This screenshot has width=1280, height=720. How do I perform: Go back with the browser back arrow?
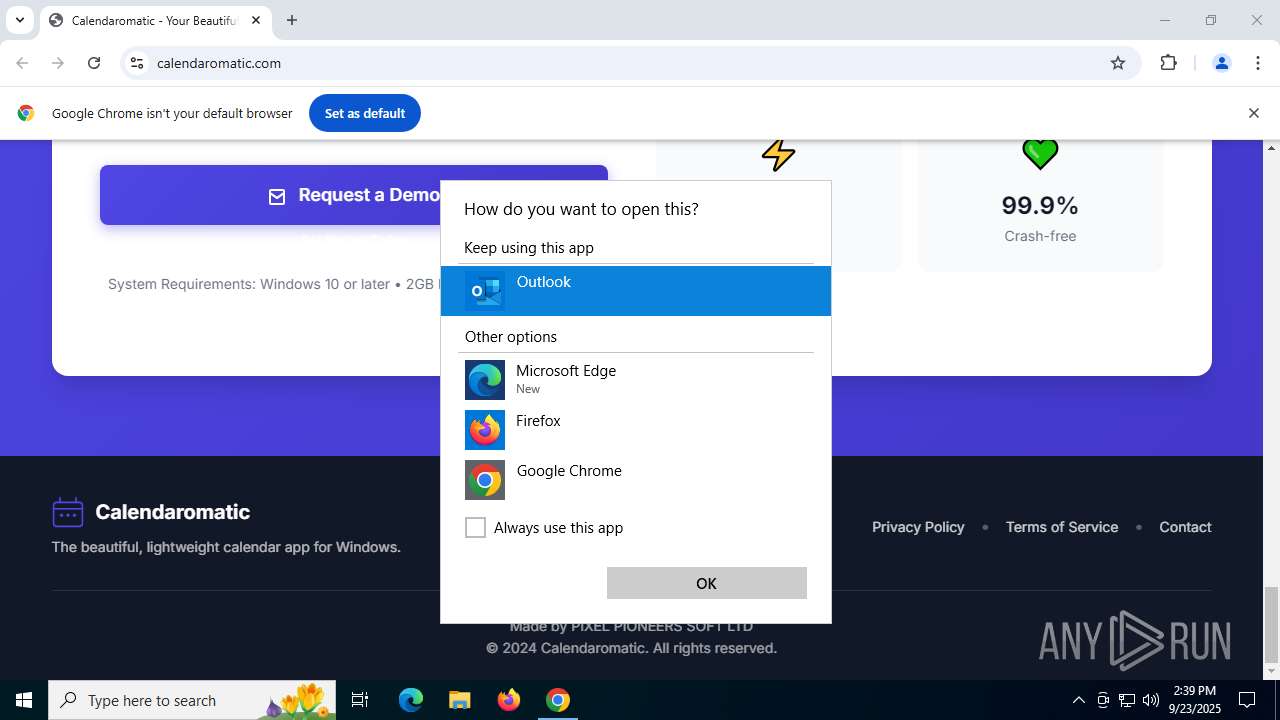[x=22, y=63]
